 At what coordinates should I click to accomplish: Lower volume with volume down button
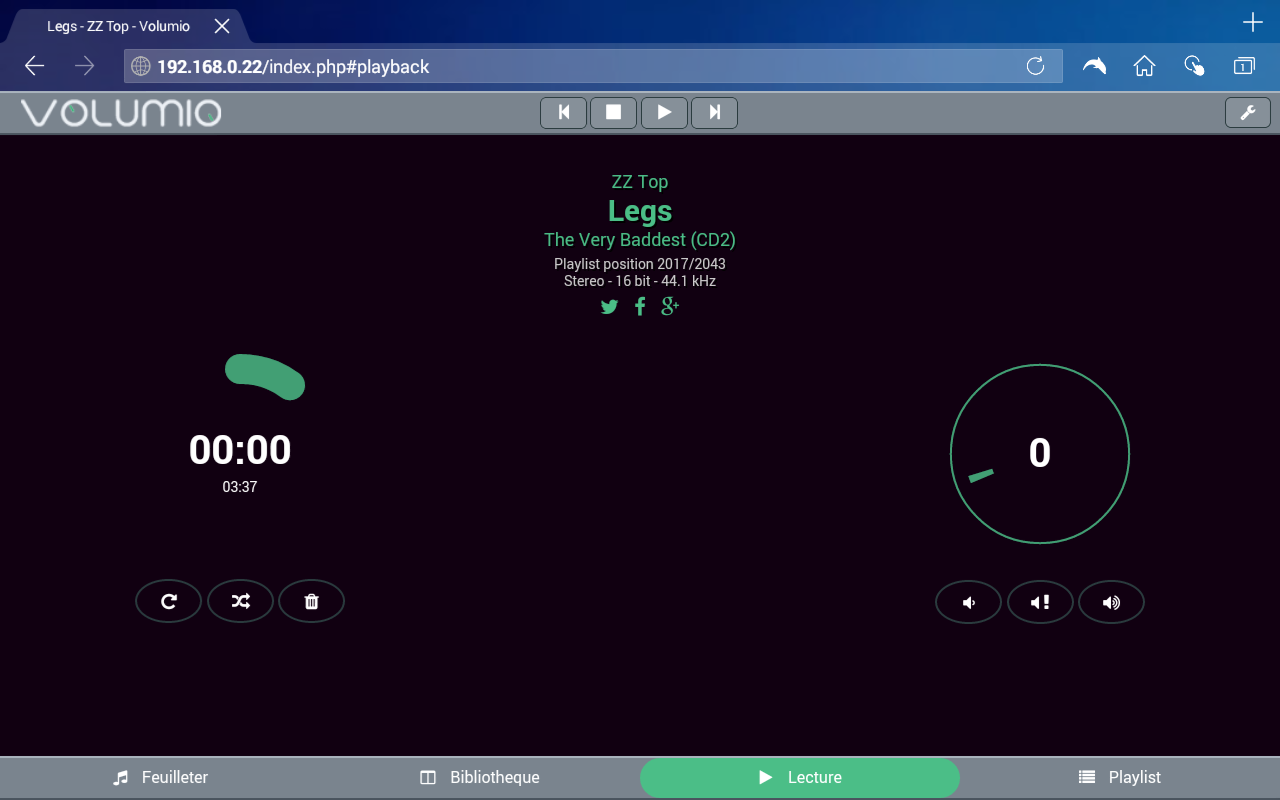[968, 602]
